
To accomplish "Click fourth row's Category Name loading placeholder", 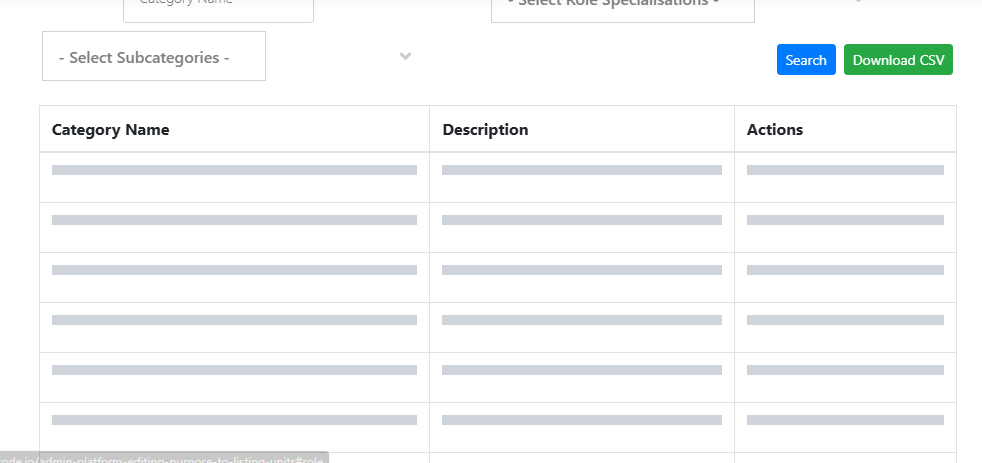I will coord(234,320).
